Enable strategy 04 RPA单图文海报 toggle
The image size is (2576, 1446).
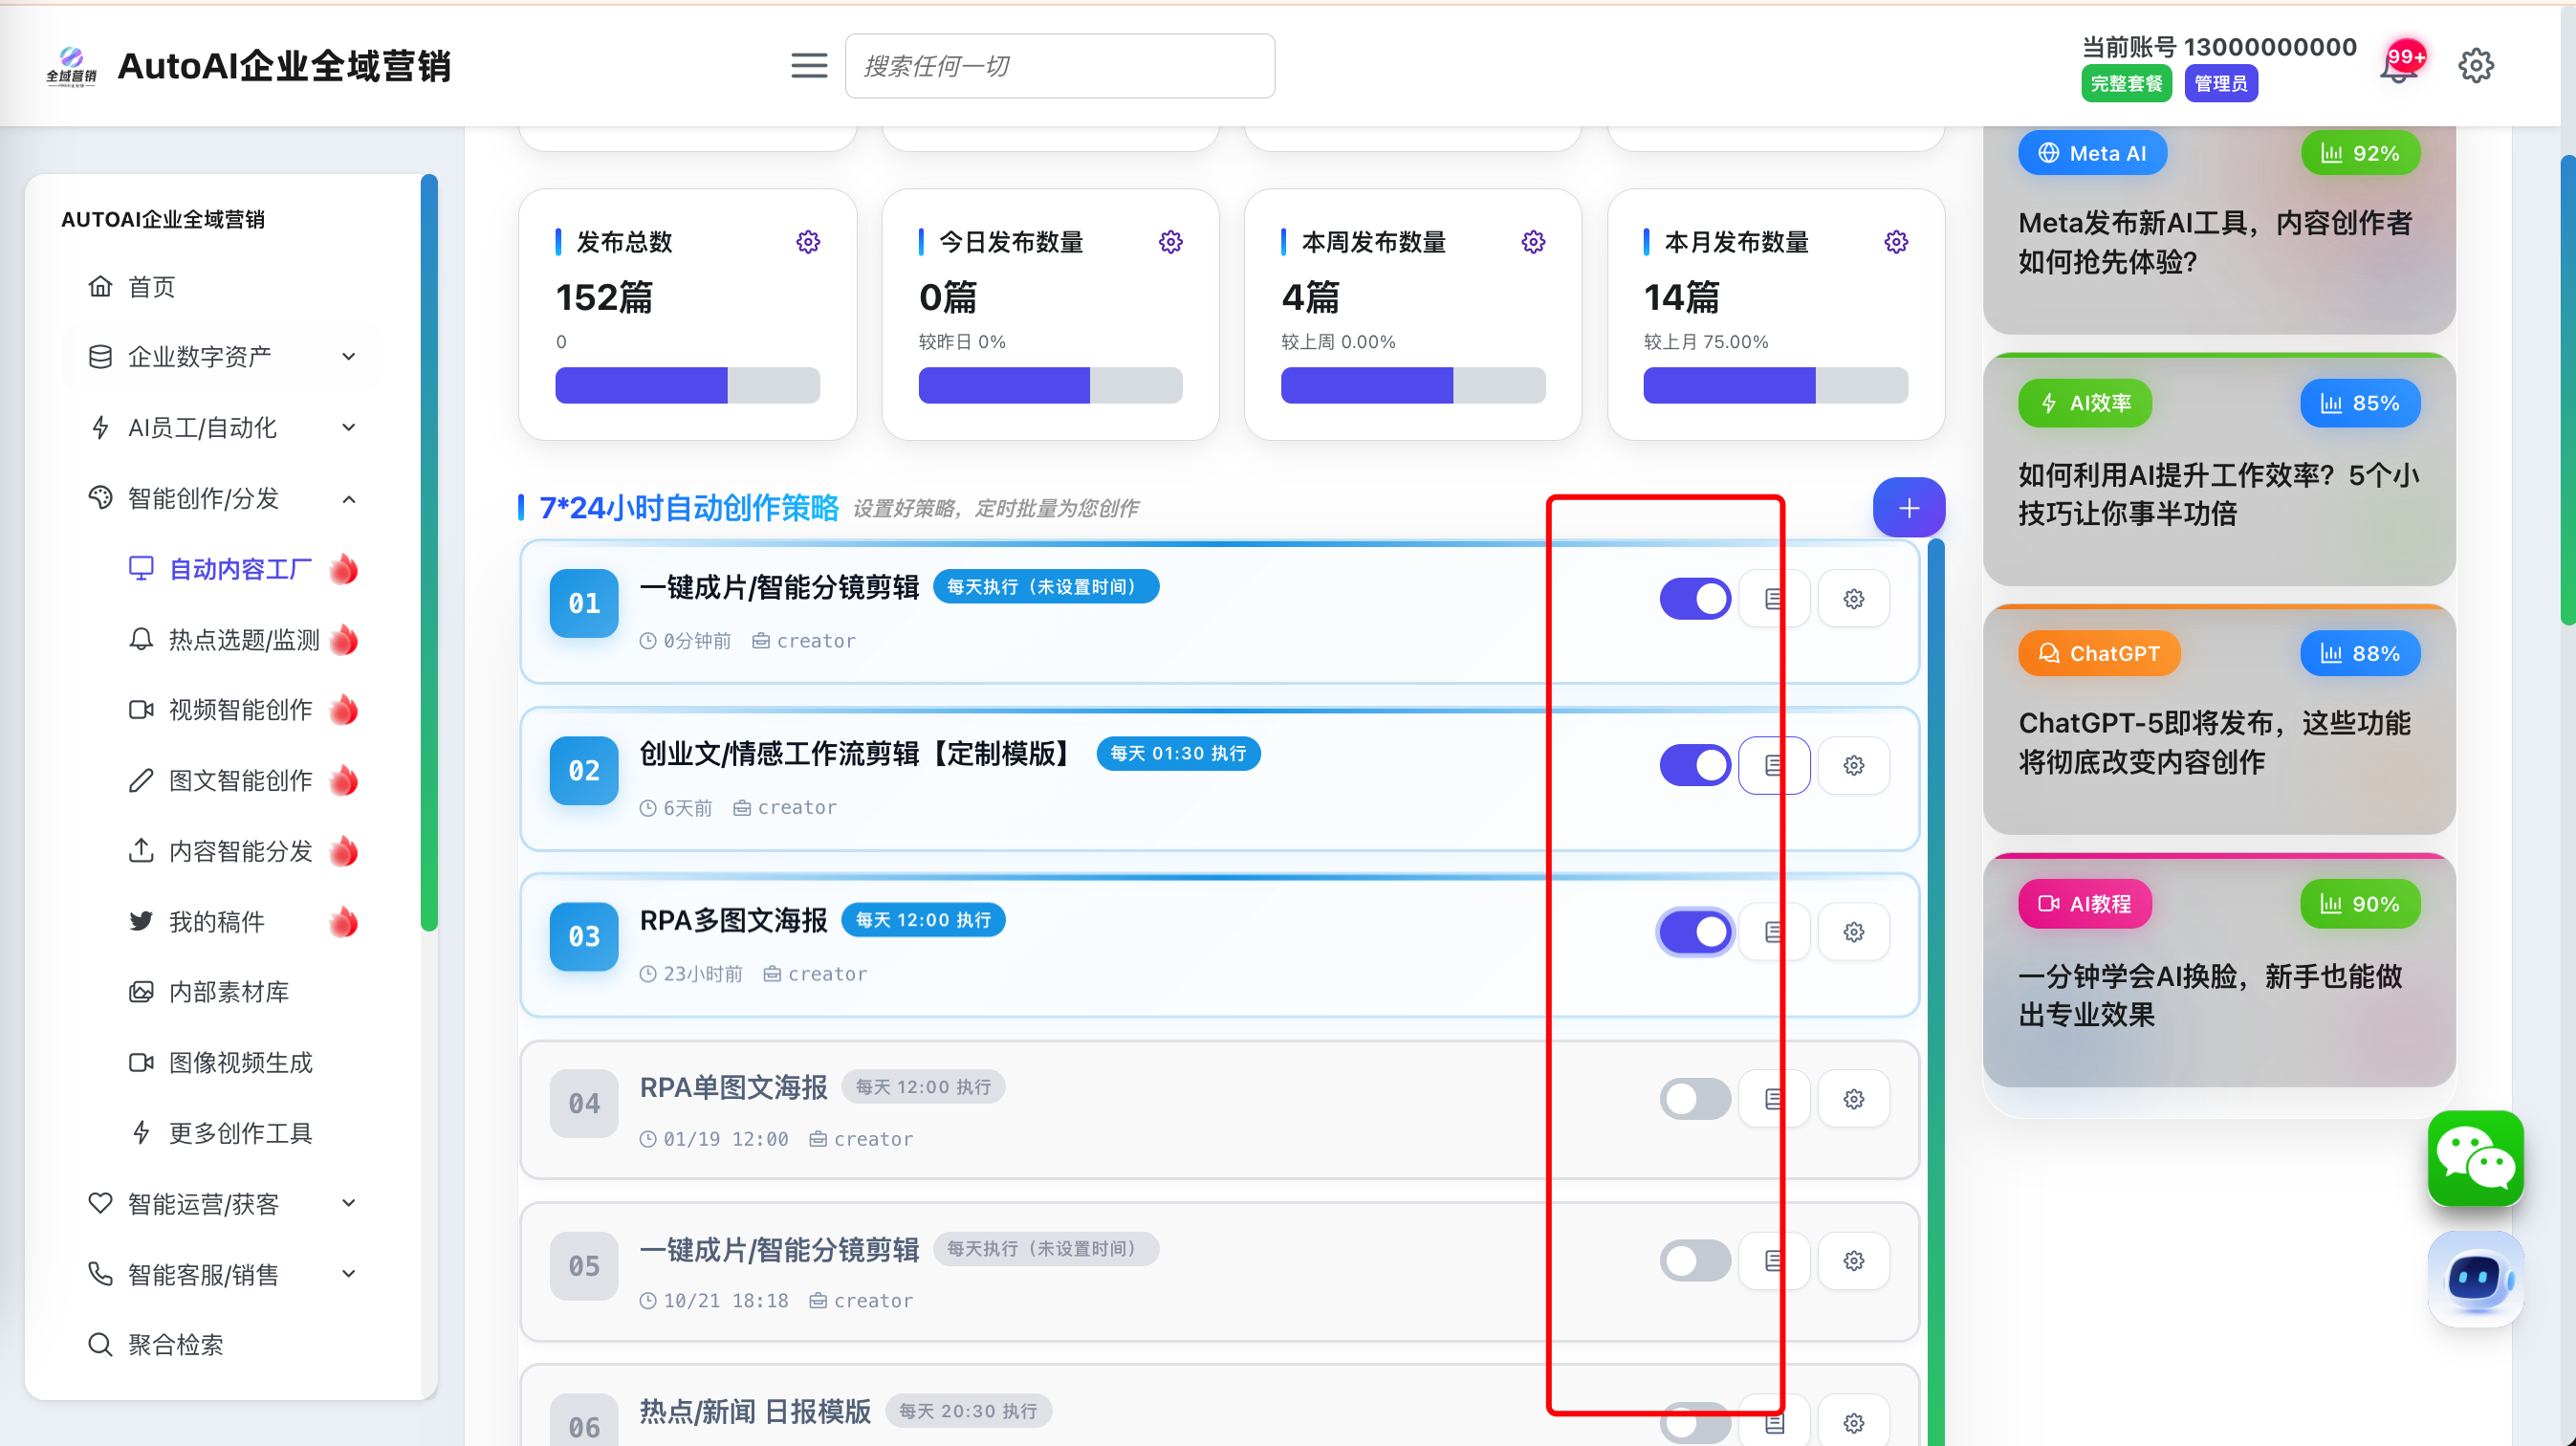pos(1695,1099)
